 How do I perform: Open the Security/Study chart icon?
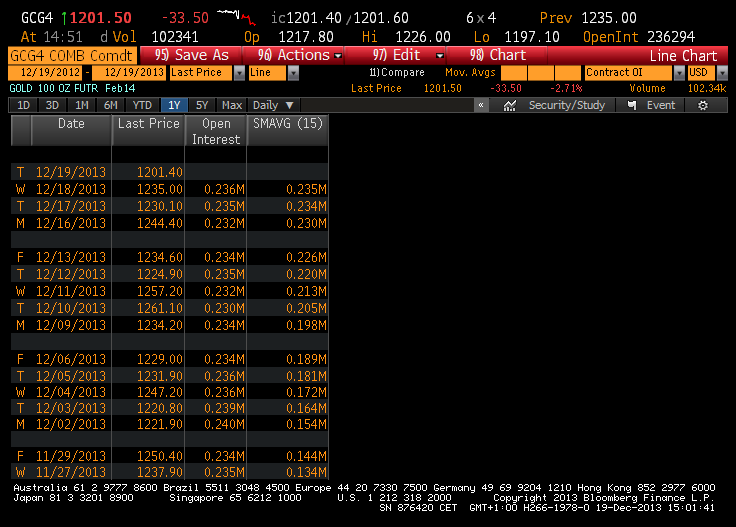(x=510, y=106)
